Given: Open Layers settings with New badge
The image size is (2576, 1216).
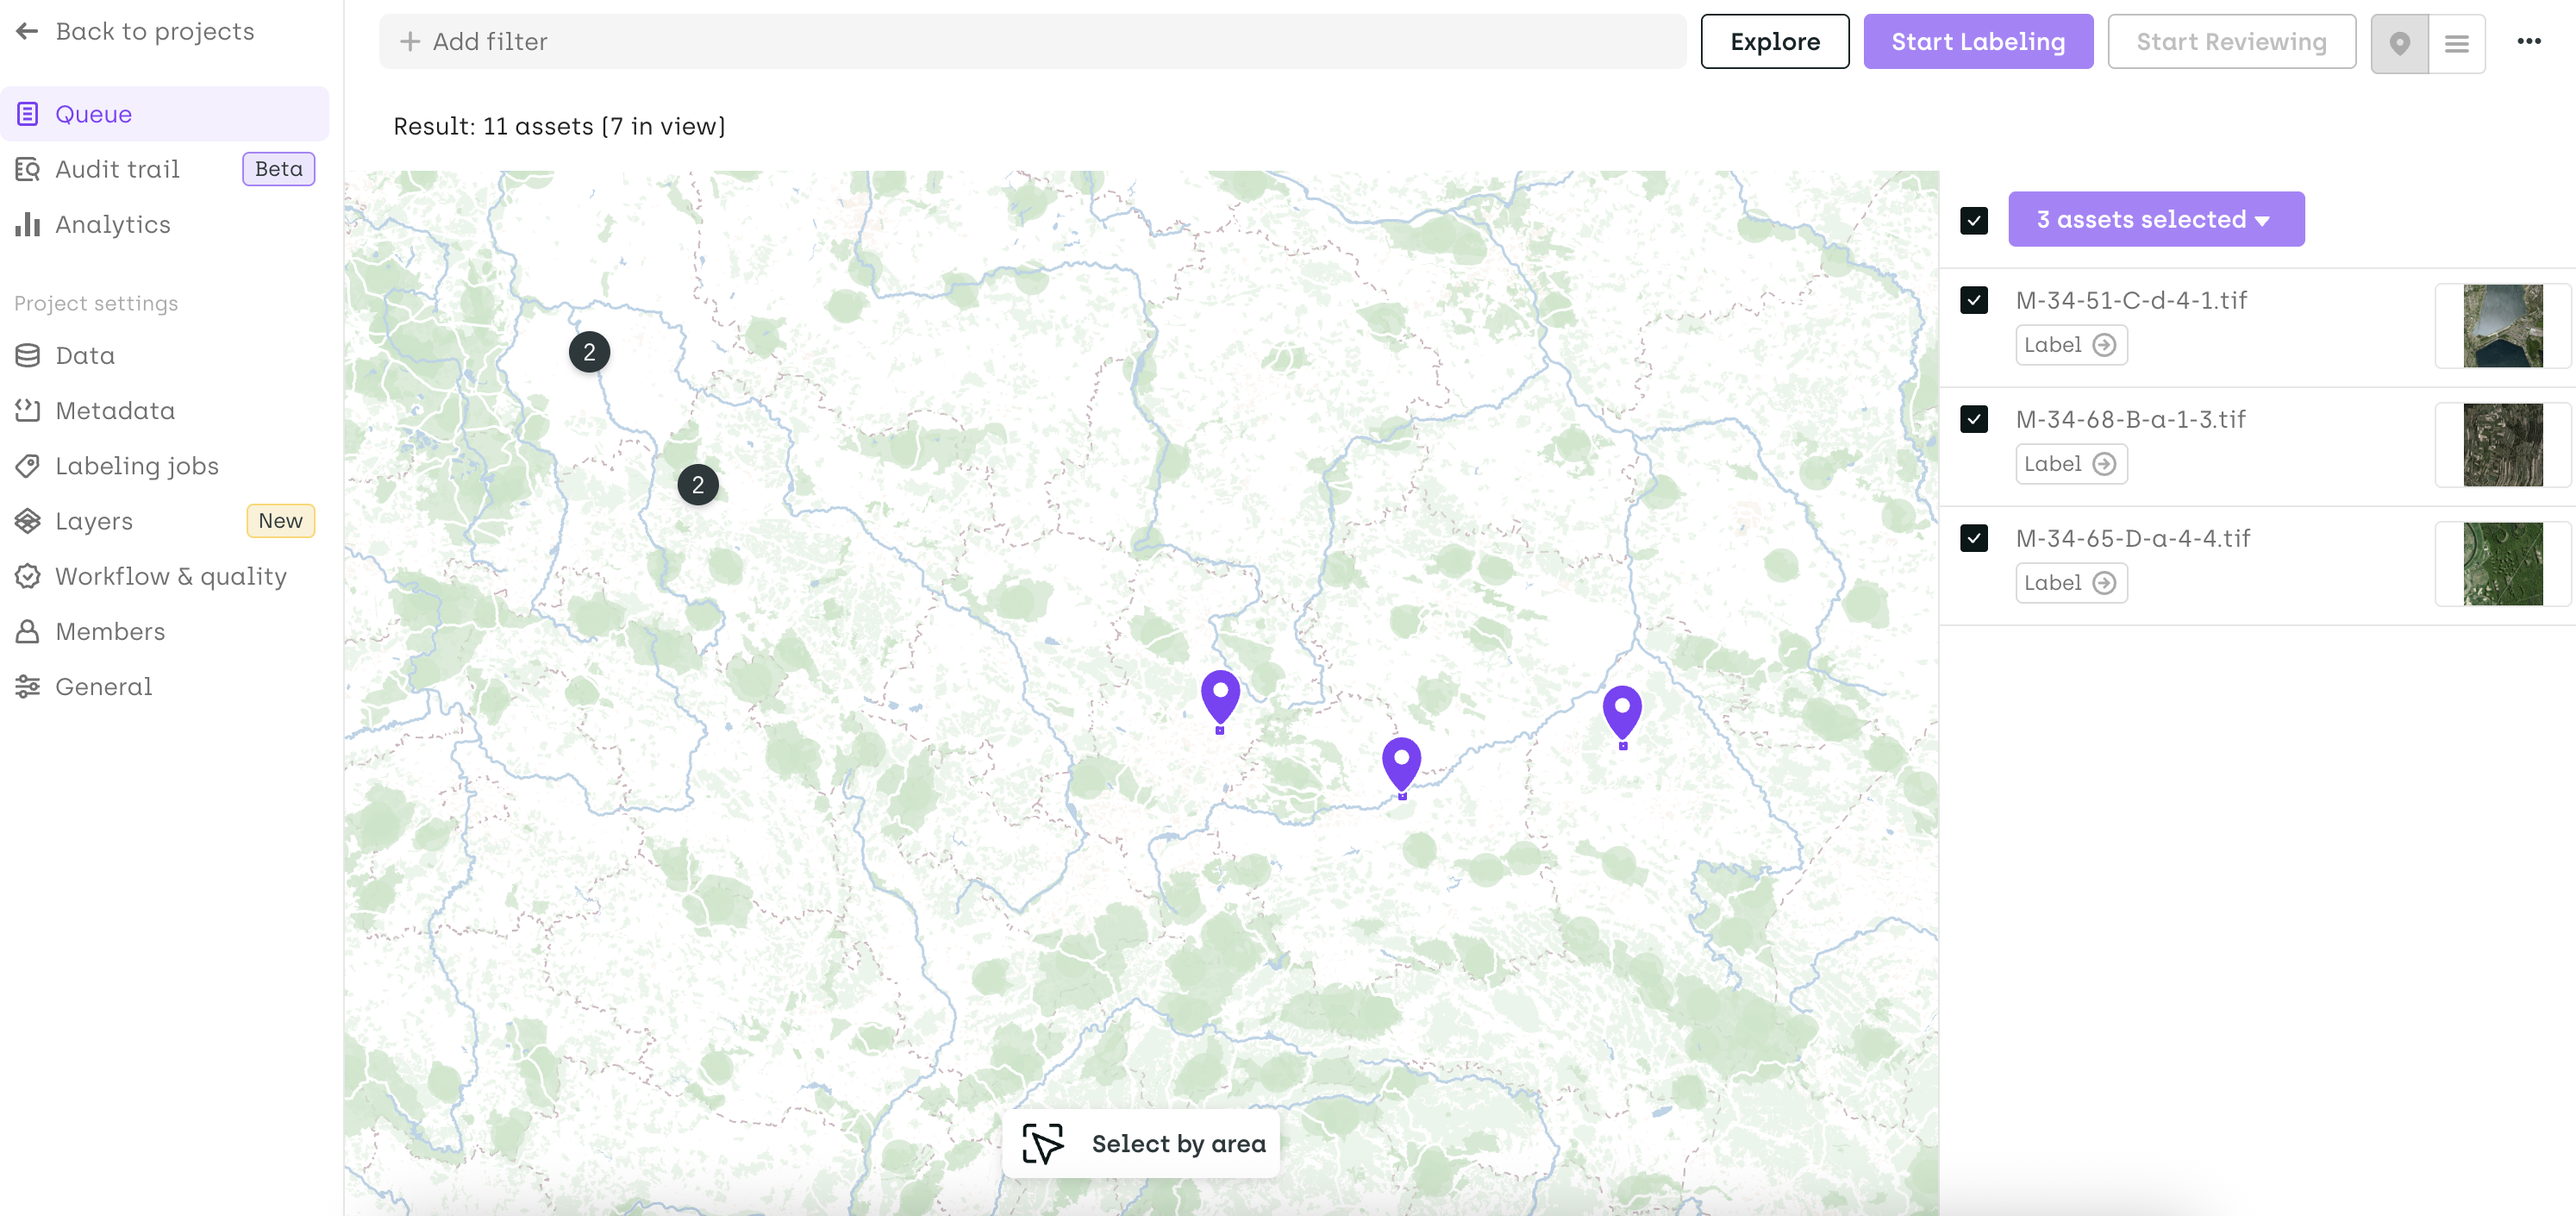Looking at the screenshot, I should coord(94,521).
